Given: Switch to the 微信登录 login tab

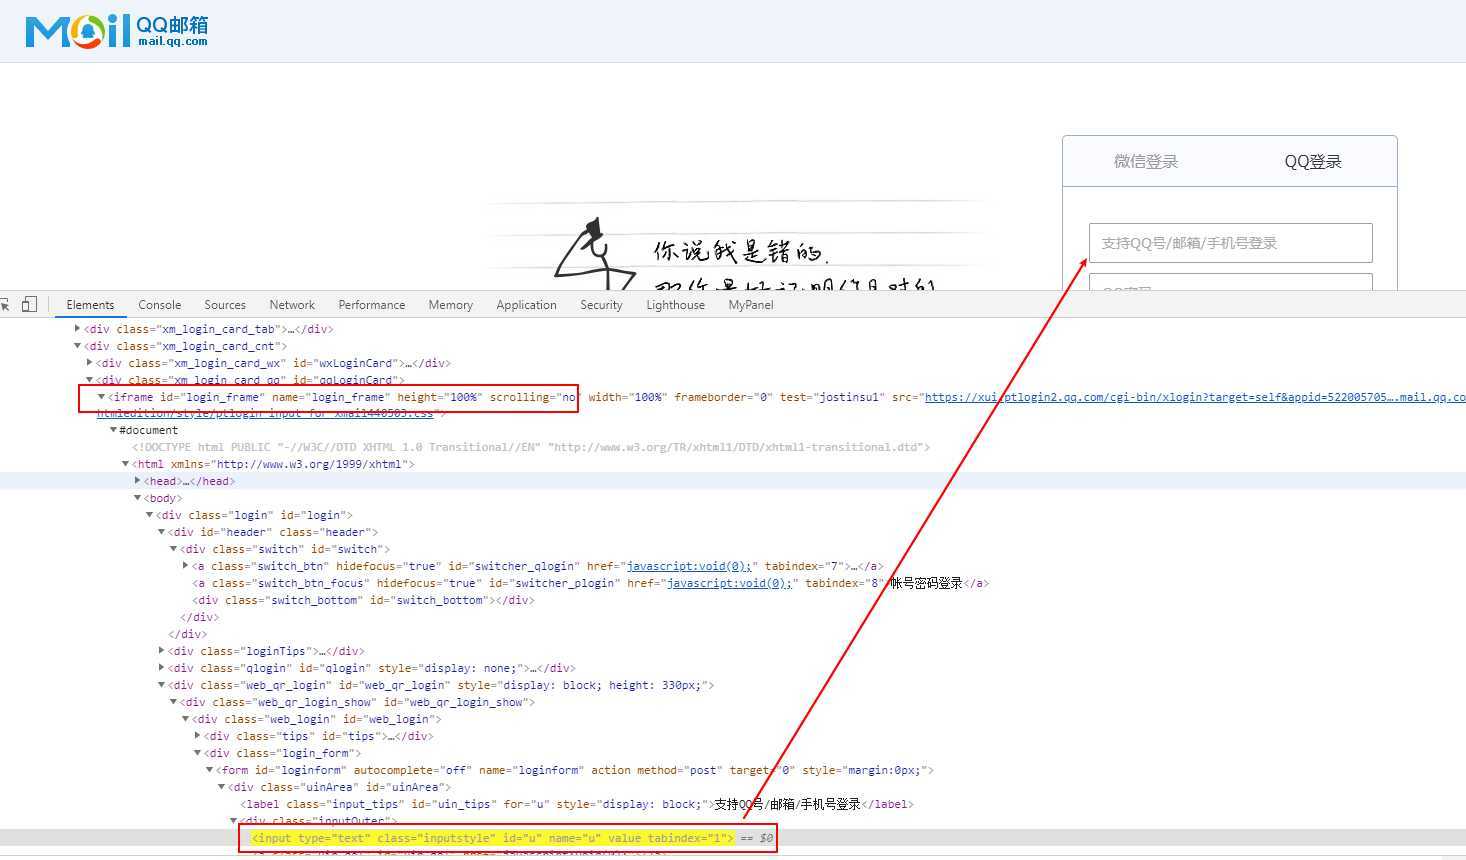Looking at the screenshot, I should pos(1146,162).
